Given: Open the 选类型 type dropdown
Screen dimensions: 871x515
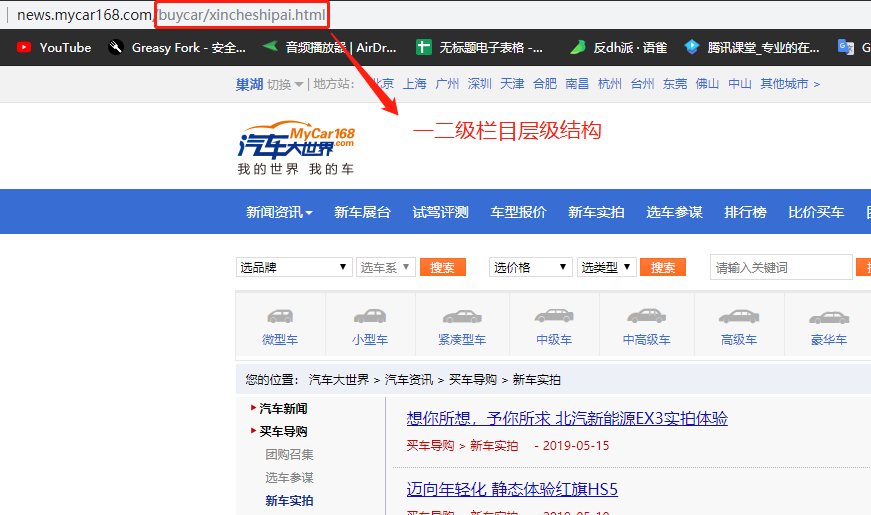Looking at the screenshot, I should pyautogui.click(x=607, y=267).
